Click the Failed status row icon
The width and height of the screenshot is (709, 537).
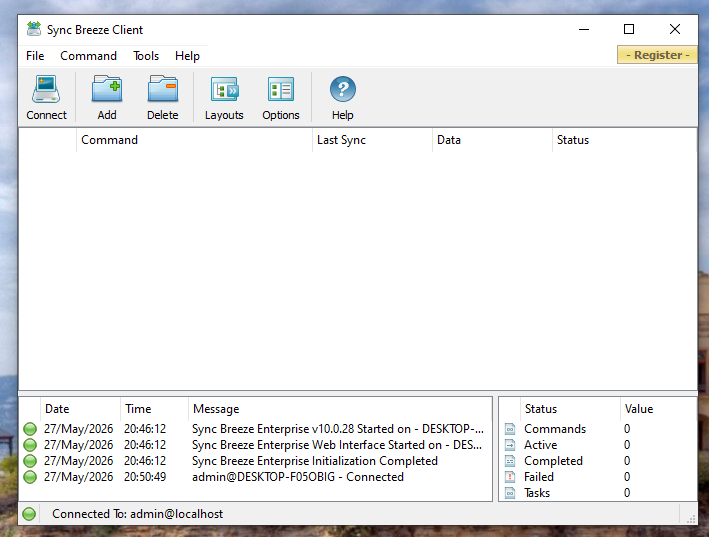click(x=510, y=477)
